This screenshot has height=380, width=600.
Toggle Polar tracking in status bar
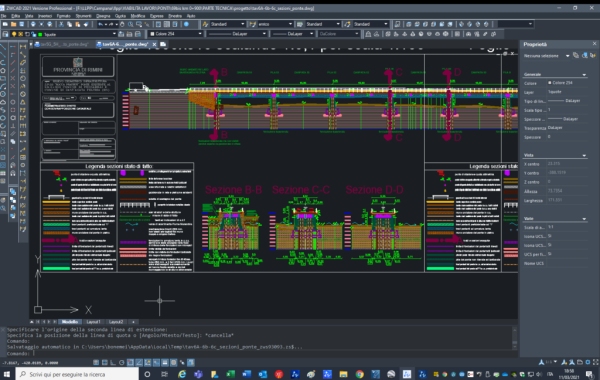pyautogui.click(x=122, y=362)
